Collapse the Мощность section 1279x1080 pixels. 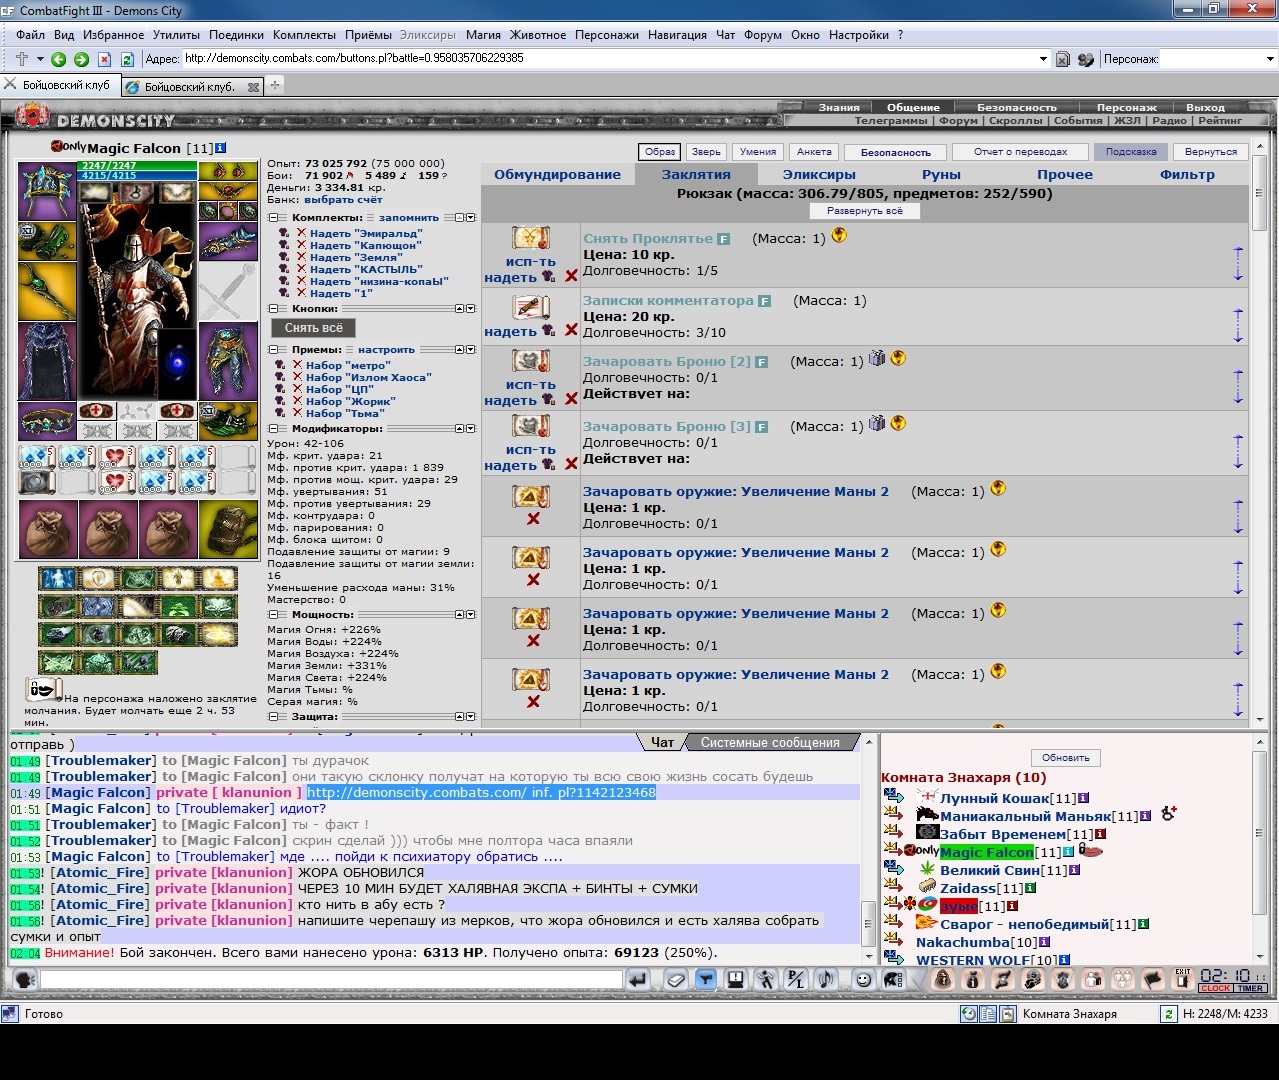coord(273,615)
